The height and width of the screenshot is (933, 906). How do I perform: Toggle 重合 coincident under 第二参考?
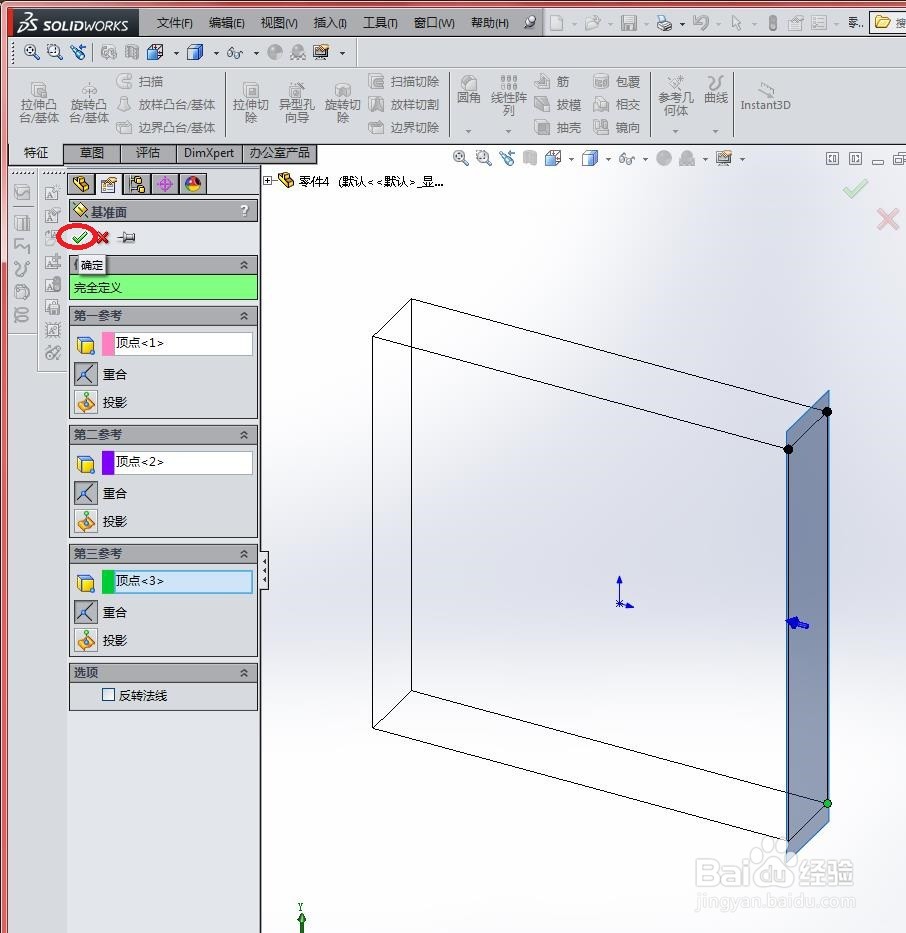coord(86,493)
